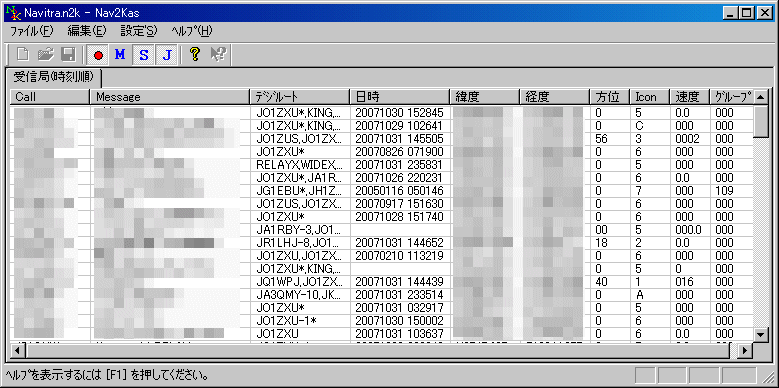
Task: Open the ファイル(F) menu
Action: (31, 31)
